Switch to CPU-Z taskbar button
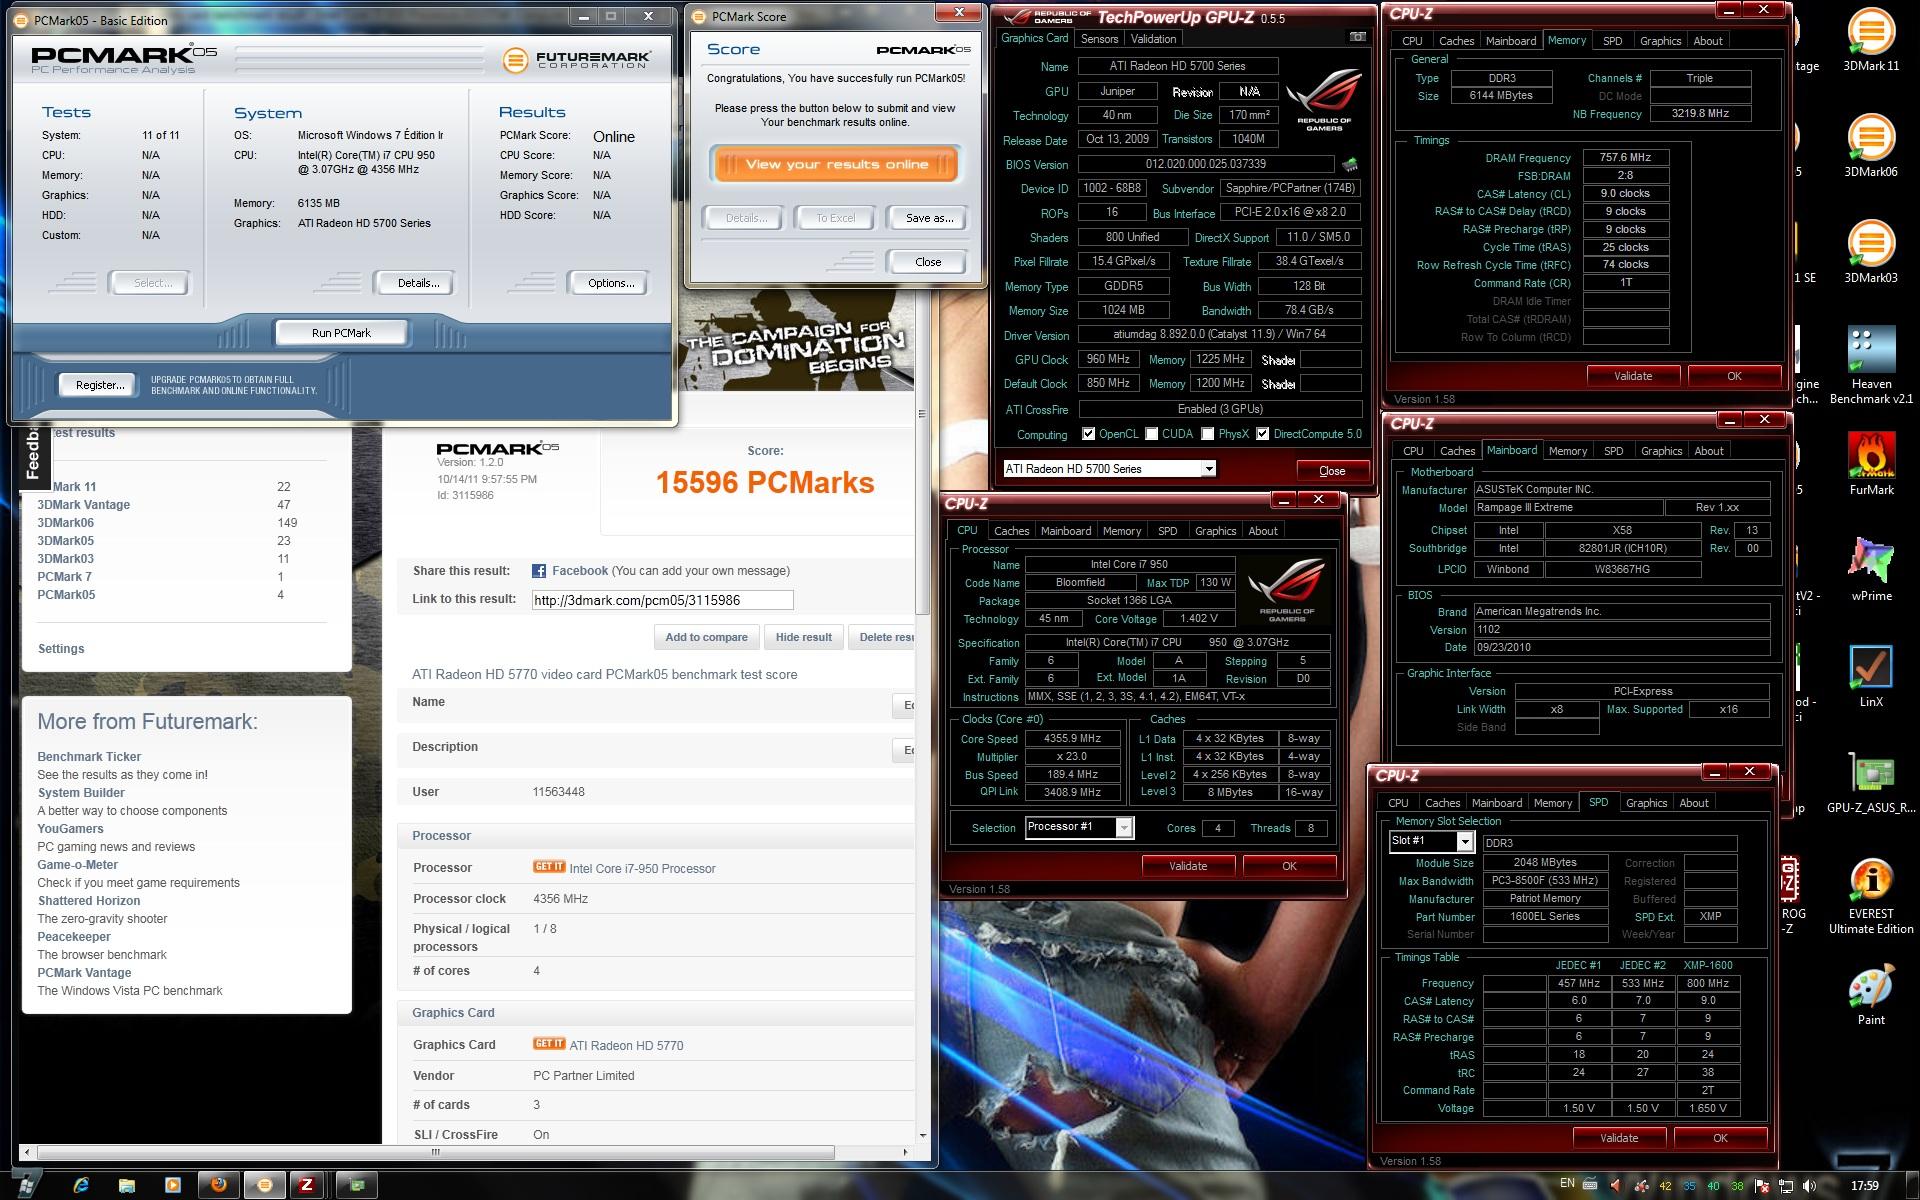1920x1200 pixels. [x=306, y=1186]
